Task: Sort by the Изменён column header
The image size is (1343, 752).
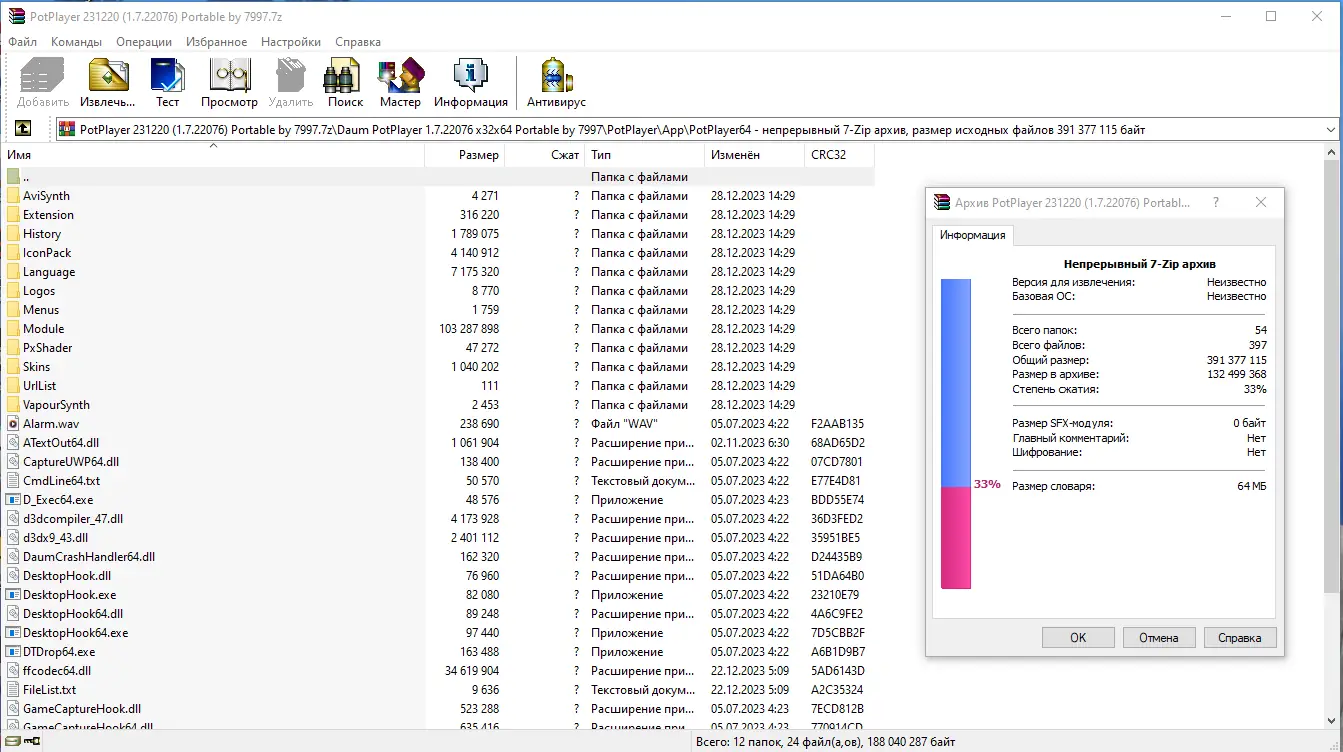Action: tap(754, 155)
